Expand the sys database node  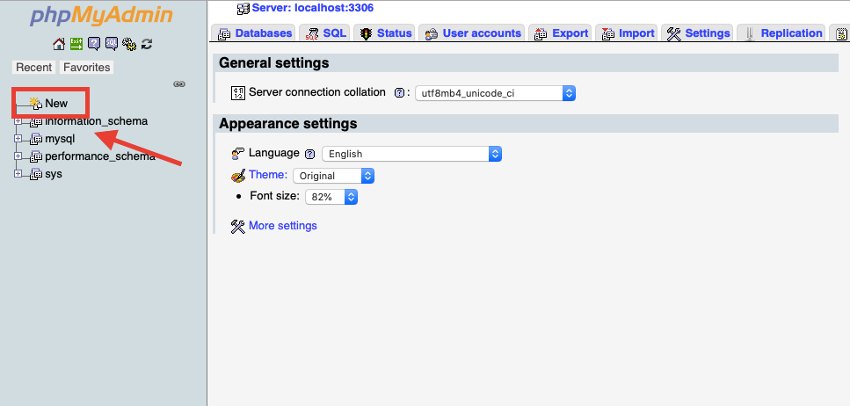pyautogui.click(x=18, y=173)
